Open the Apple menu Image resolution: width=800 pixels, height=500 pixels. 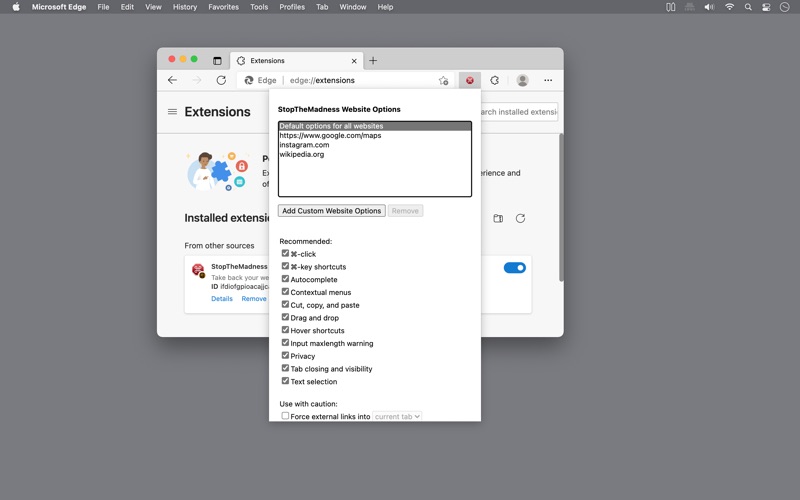[16, 7]
